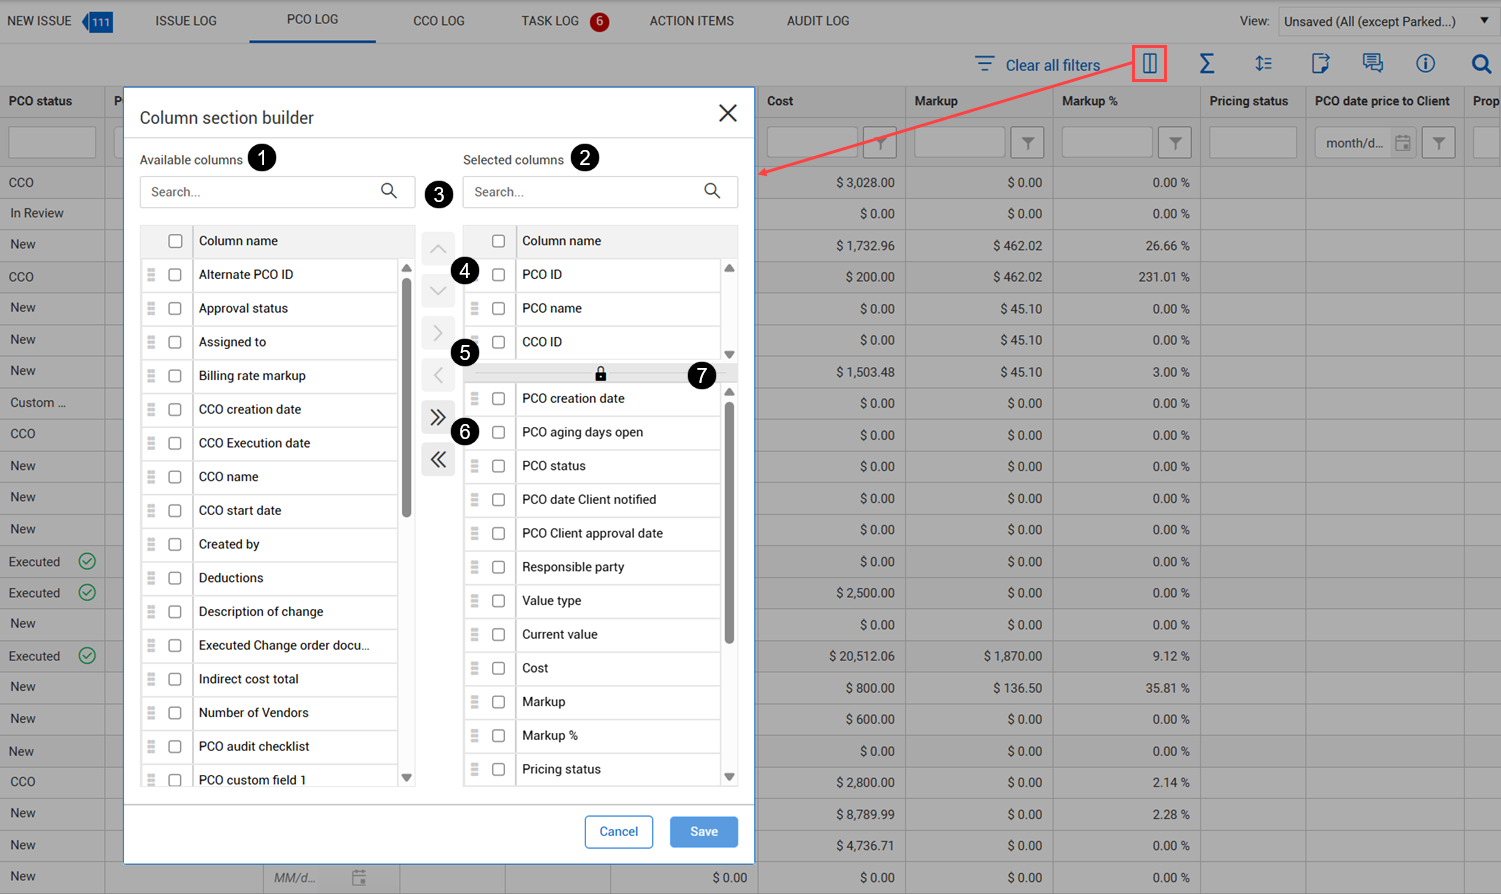Focus the Selected columns search field
This screenshot has height=894, width=1501.
tap(600, 192)
